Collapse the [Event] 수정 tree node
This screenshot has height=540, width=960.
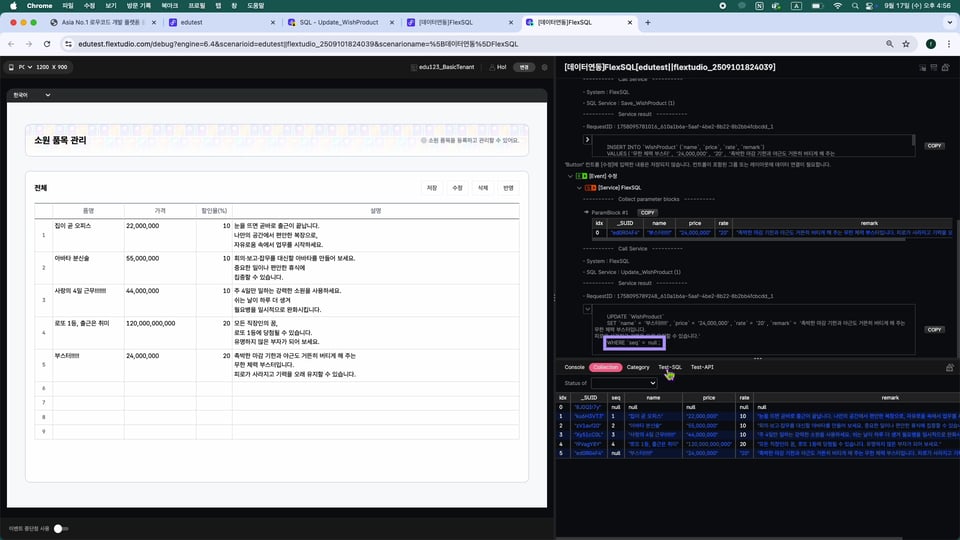[x=570, y=176]
